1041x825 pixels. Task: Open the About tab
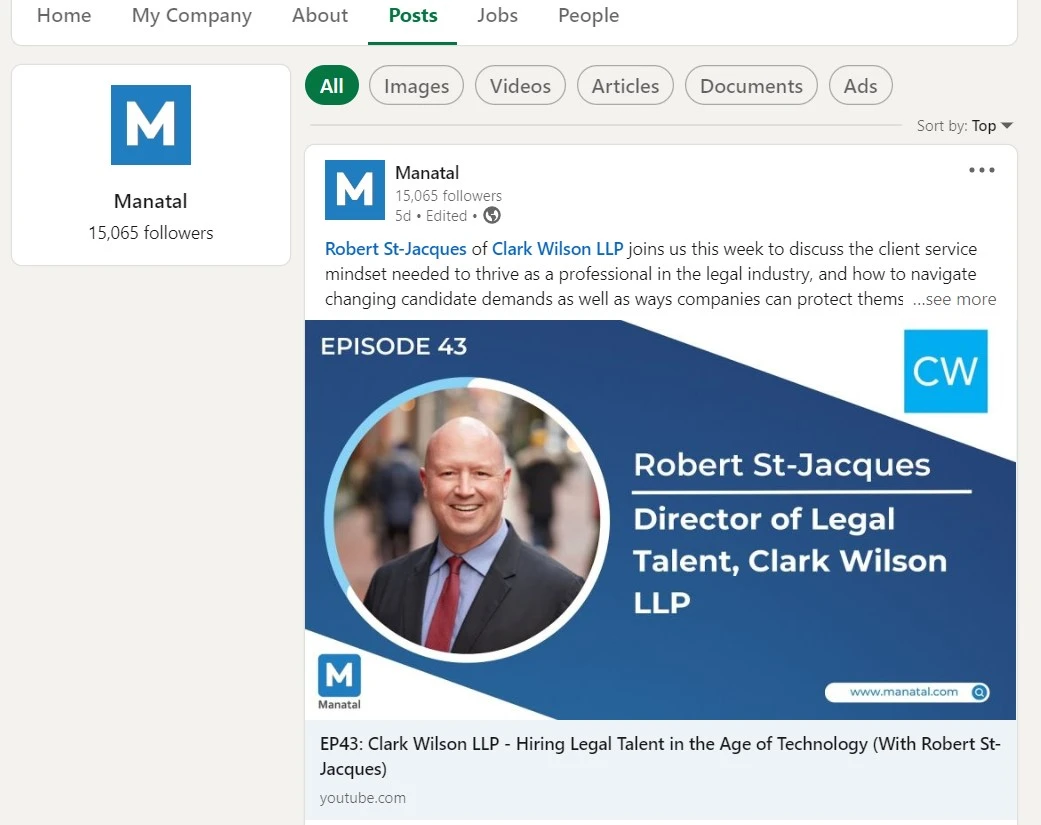[x=319, y=15]
